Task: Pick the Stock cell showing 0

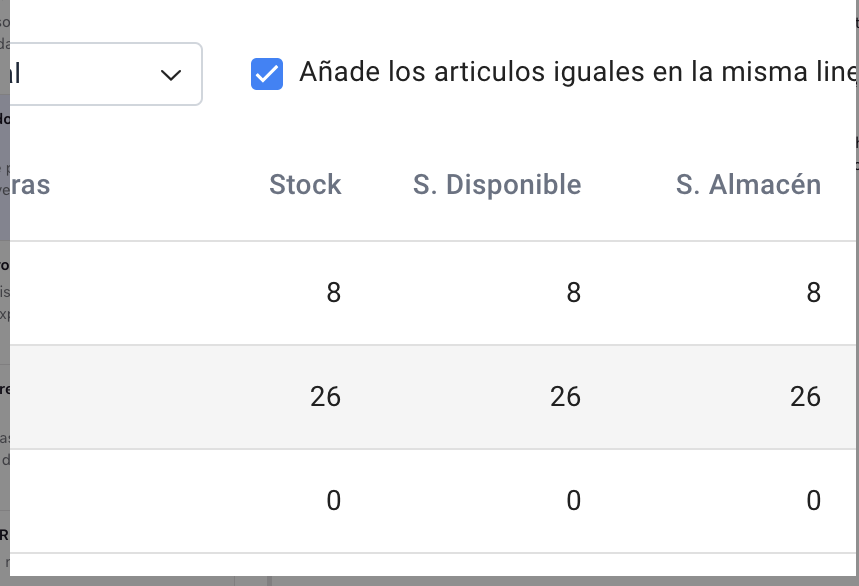Action: tap(333, 501)
